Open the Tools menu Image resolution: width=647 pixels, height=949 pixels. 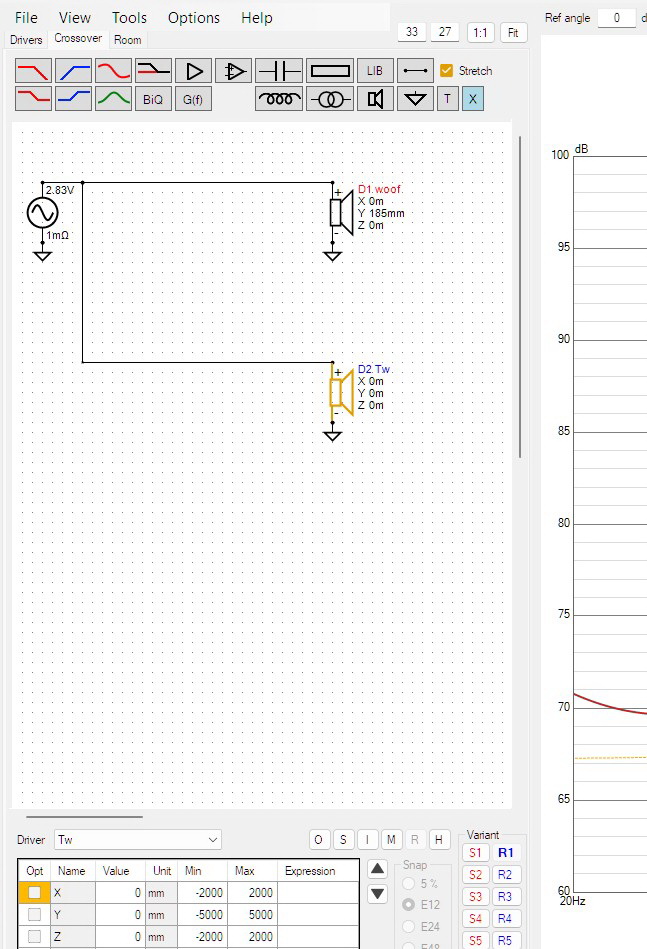click(129, 18)
